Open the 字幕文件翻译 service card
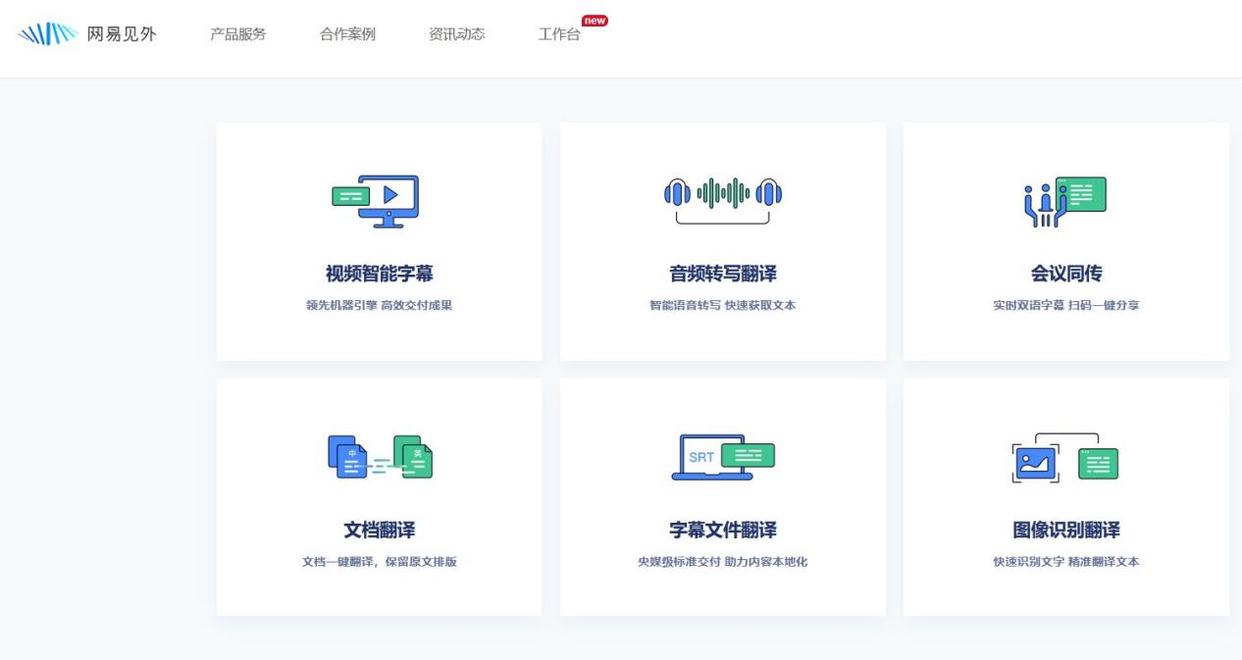 [x=722, y=496]
